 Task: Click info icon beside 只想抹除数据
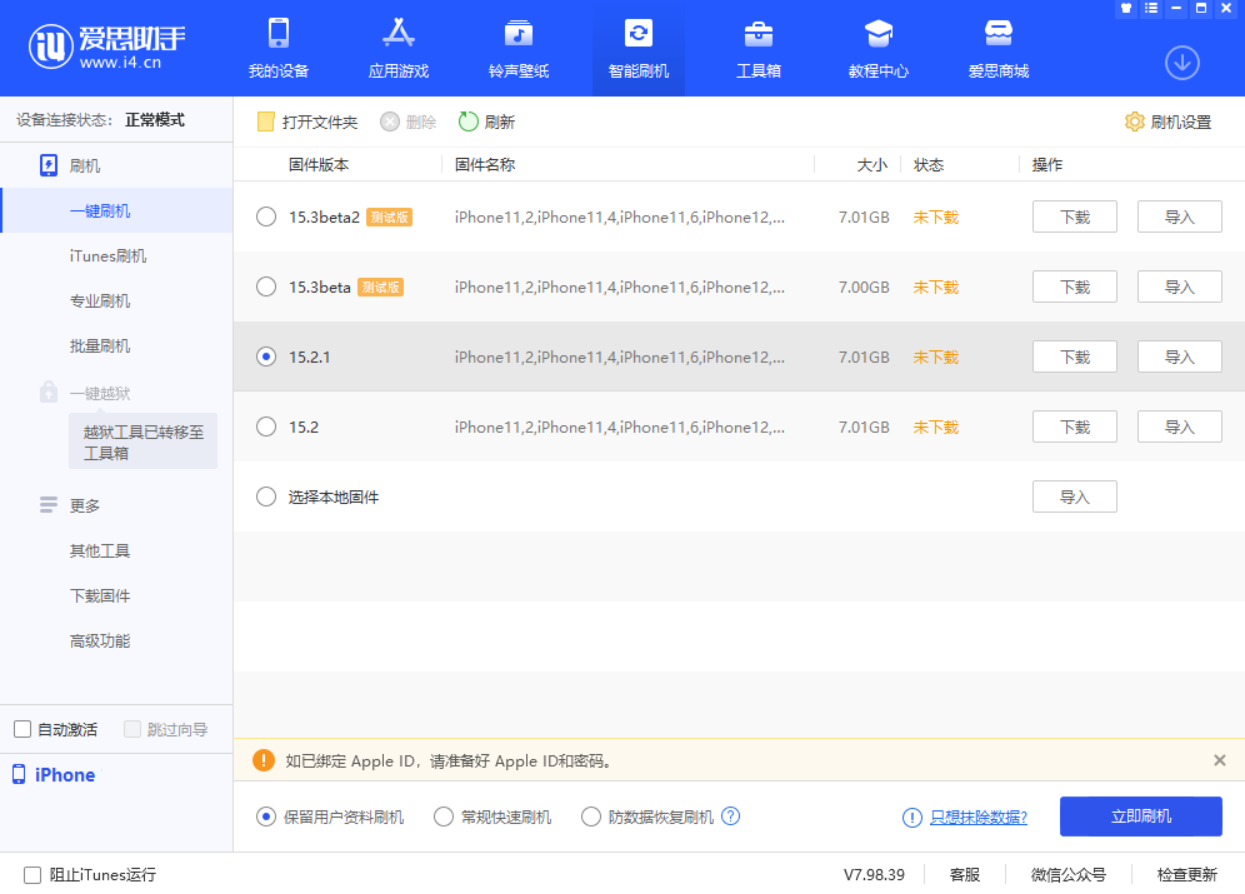[x=912, y=817]
